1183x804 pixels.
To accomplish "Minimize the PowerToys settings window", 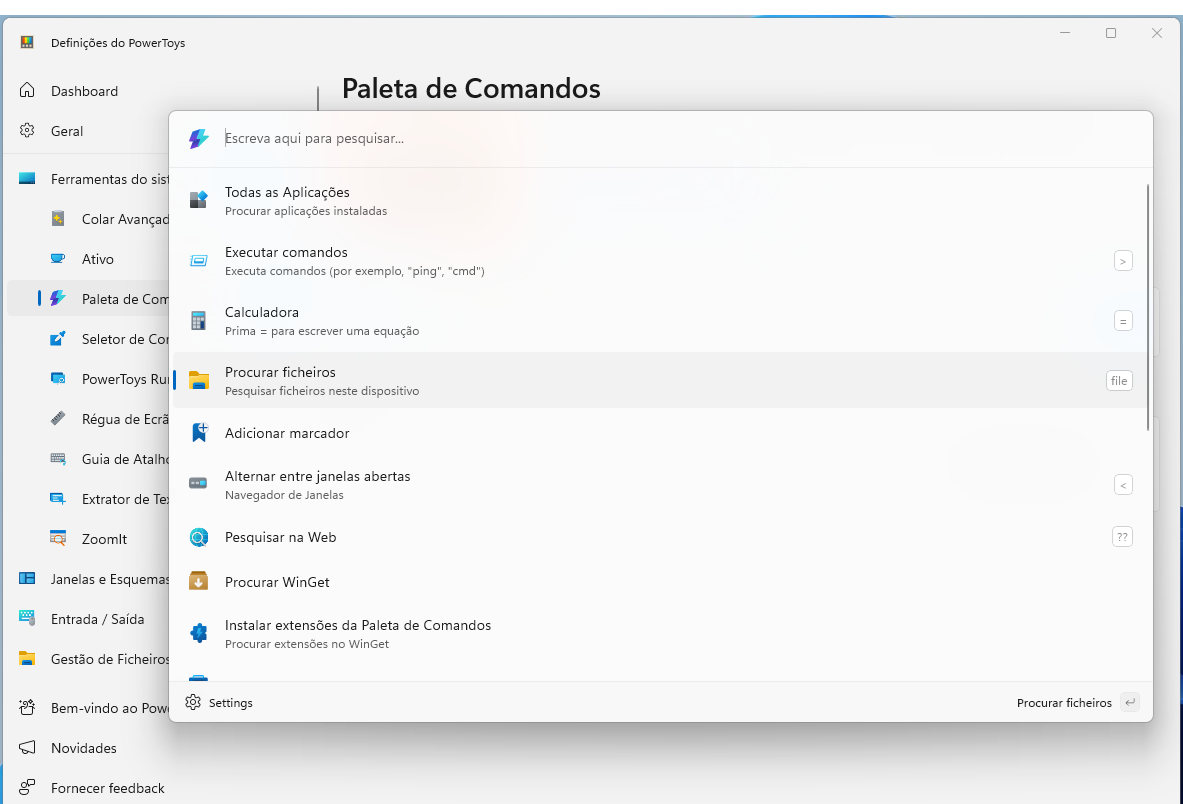I will (x=1065, y=33).
